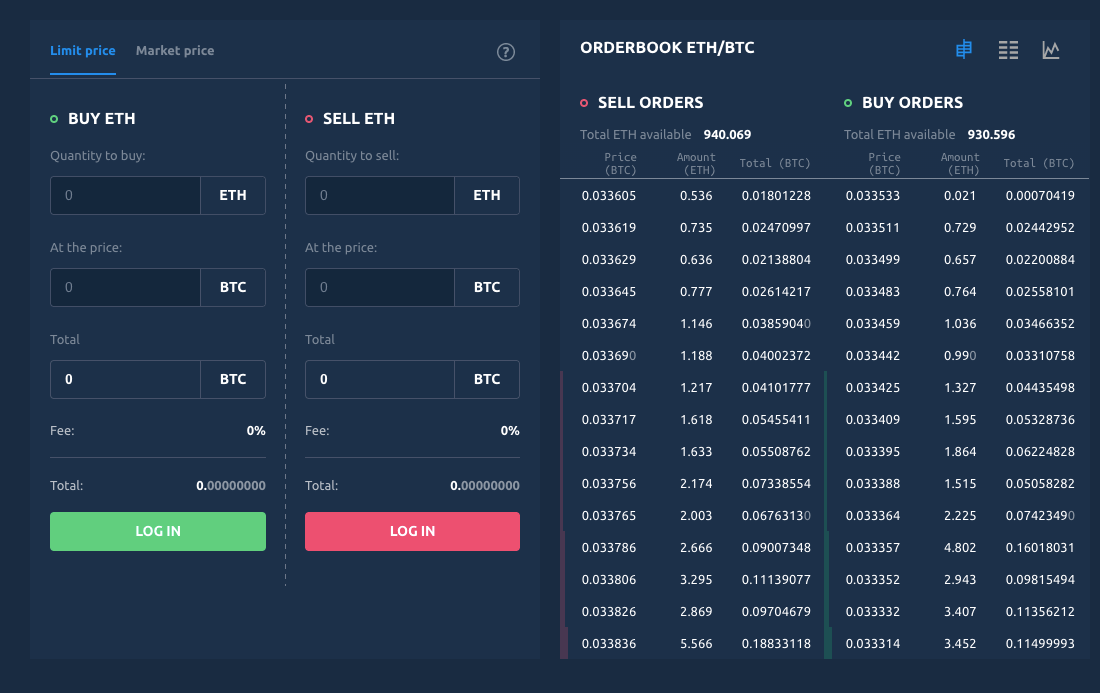The width and height of the screenshot is (1100, 693).
Task: Click the green LOG IN button
Action: [158, 531]
